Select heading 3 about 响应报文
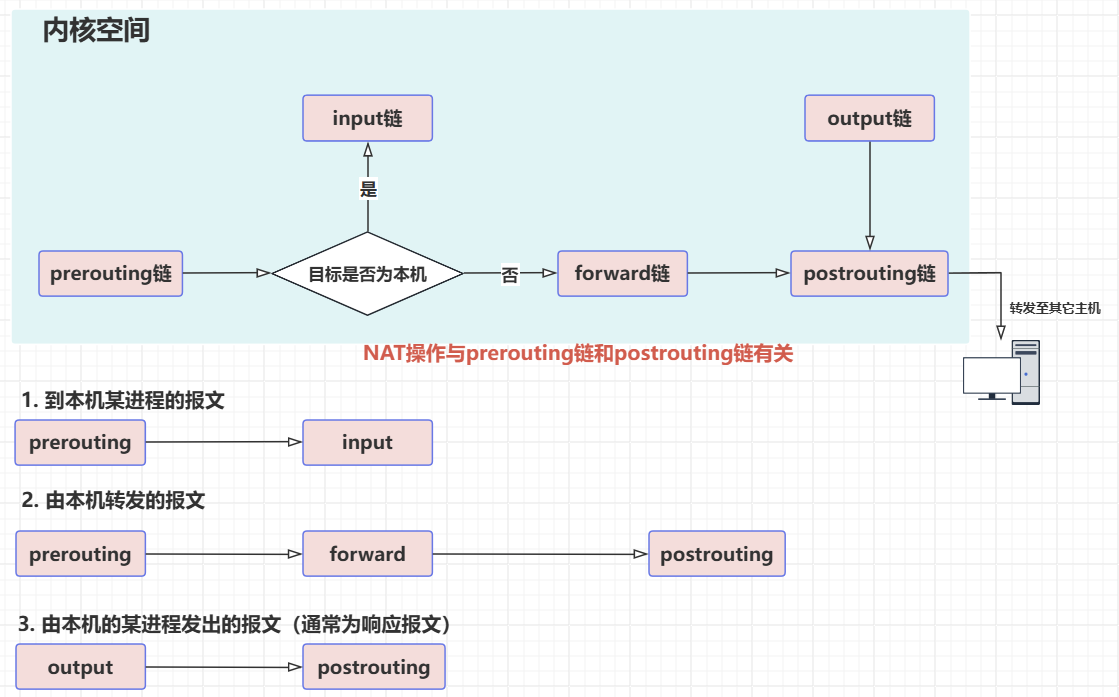Viewport: 1119px width, 697px height. pyautogui.click(x=235, y=625)
